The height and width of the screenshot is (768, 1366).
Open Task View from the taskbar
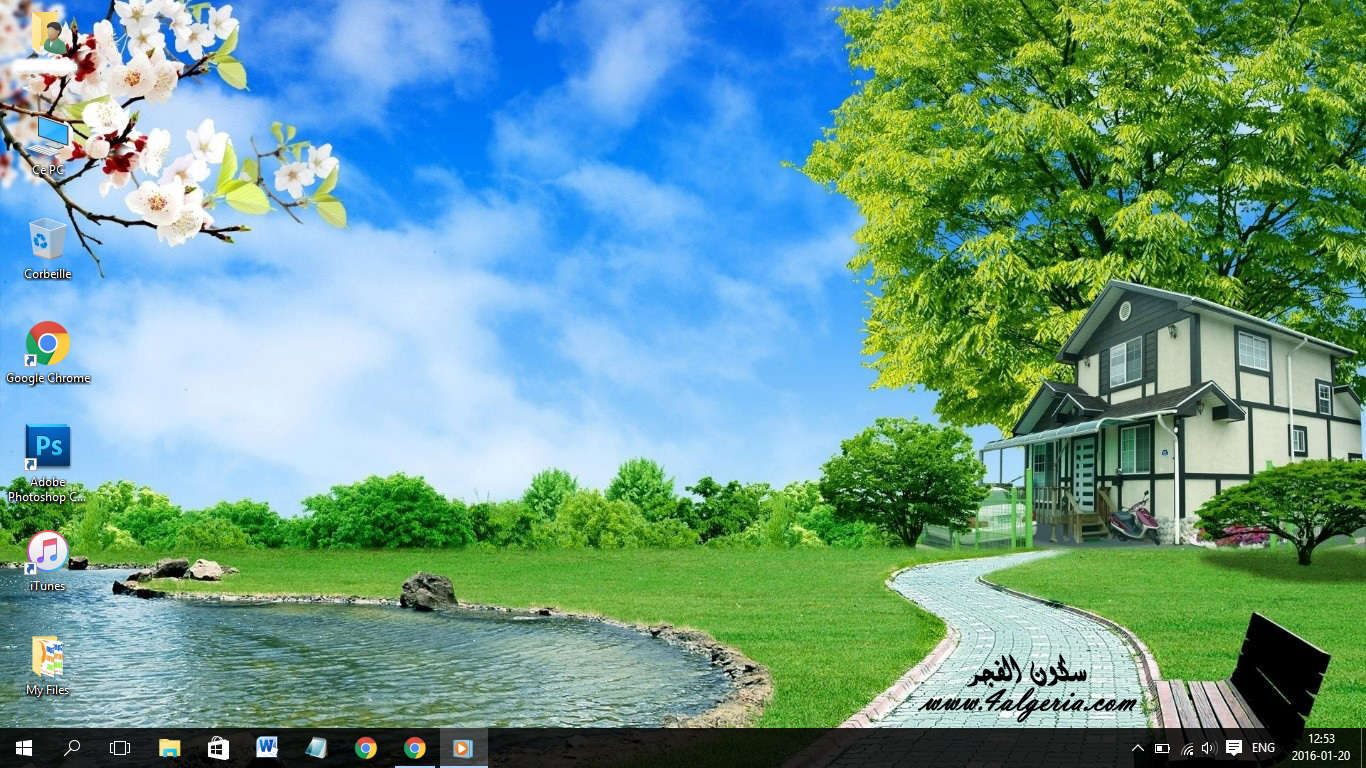[120, 748]
